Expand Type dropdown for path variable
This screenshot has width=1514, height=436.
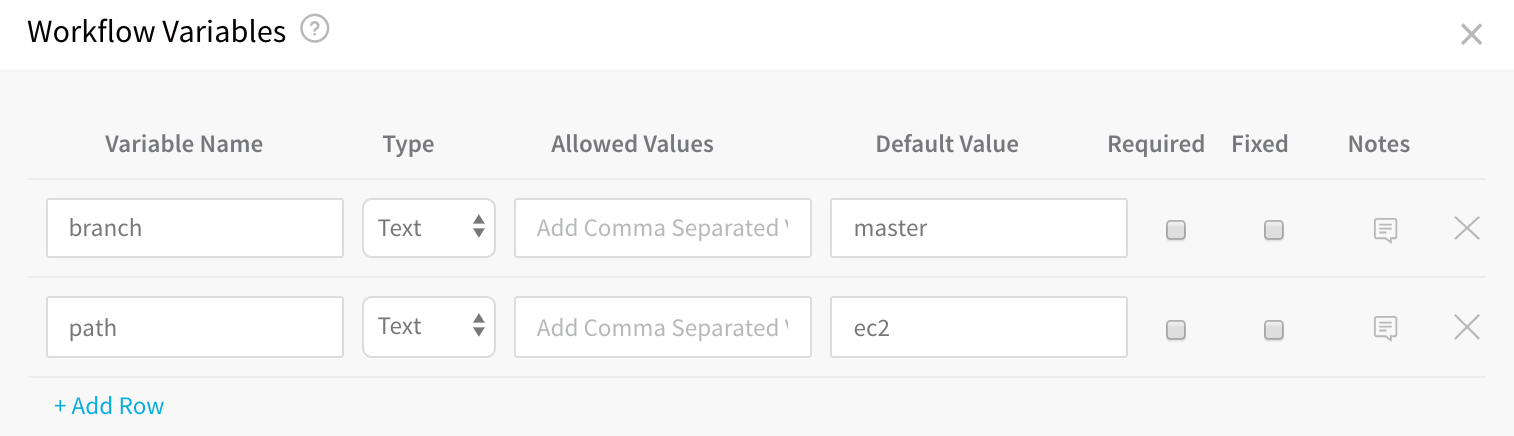(x=429, y=327)
